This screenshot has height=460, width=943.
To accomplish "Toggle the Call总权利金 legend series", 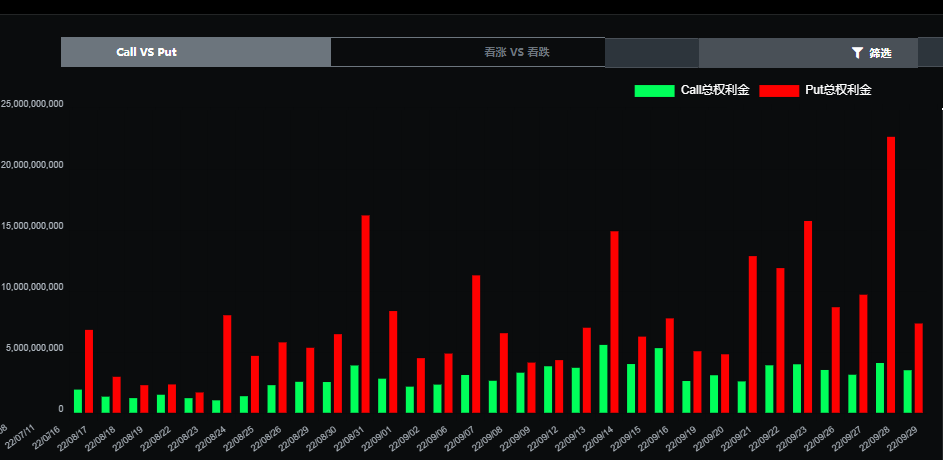I will point(692,90).
